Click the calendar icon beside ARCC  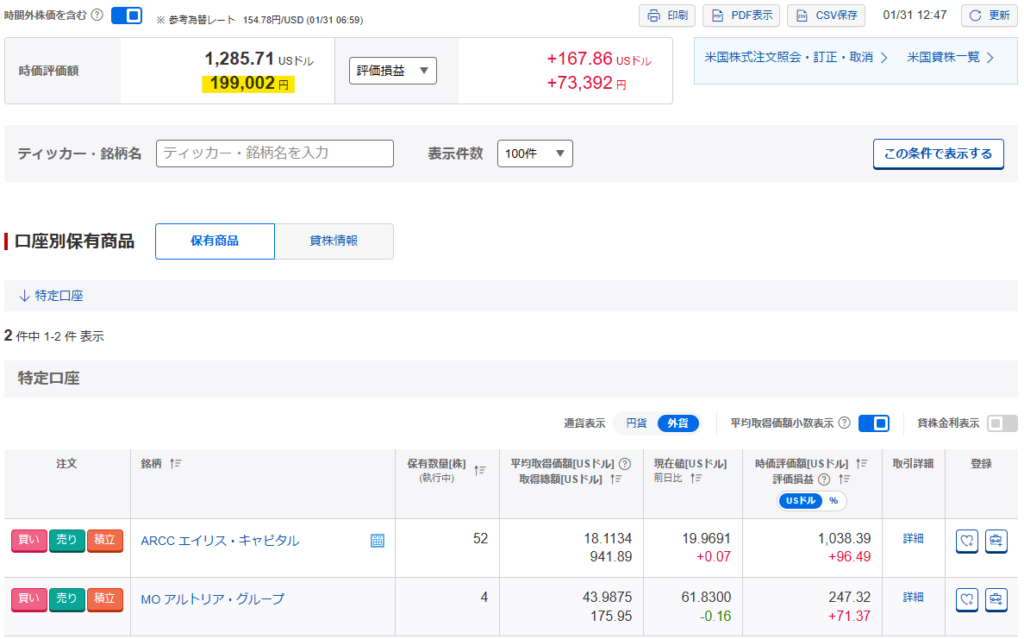(377, 541)
